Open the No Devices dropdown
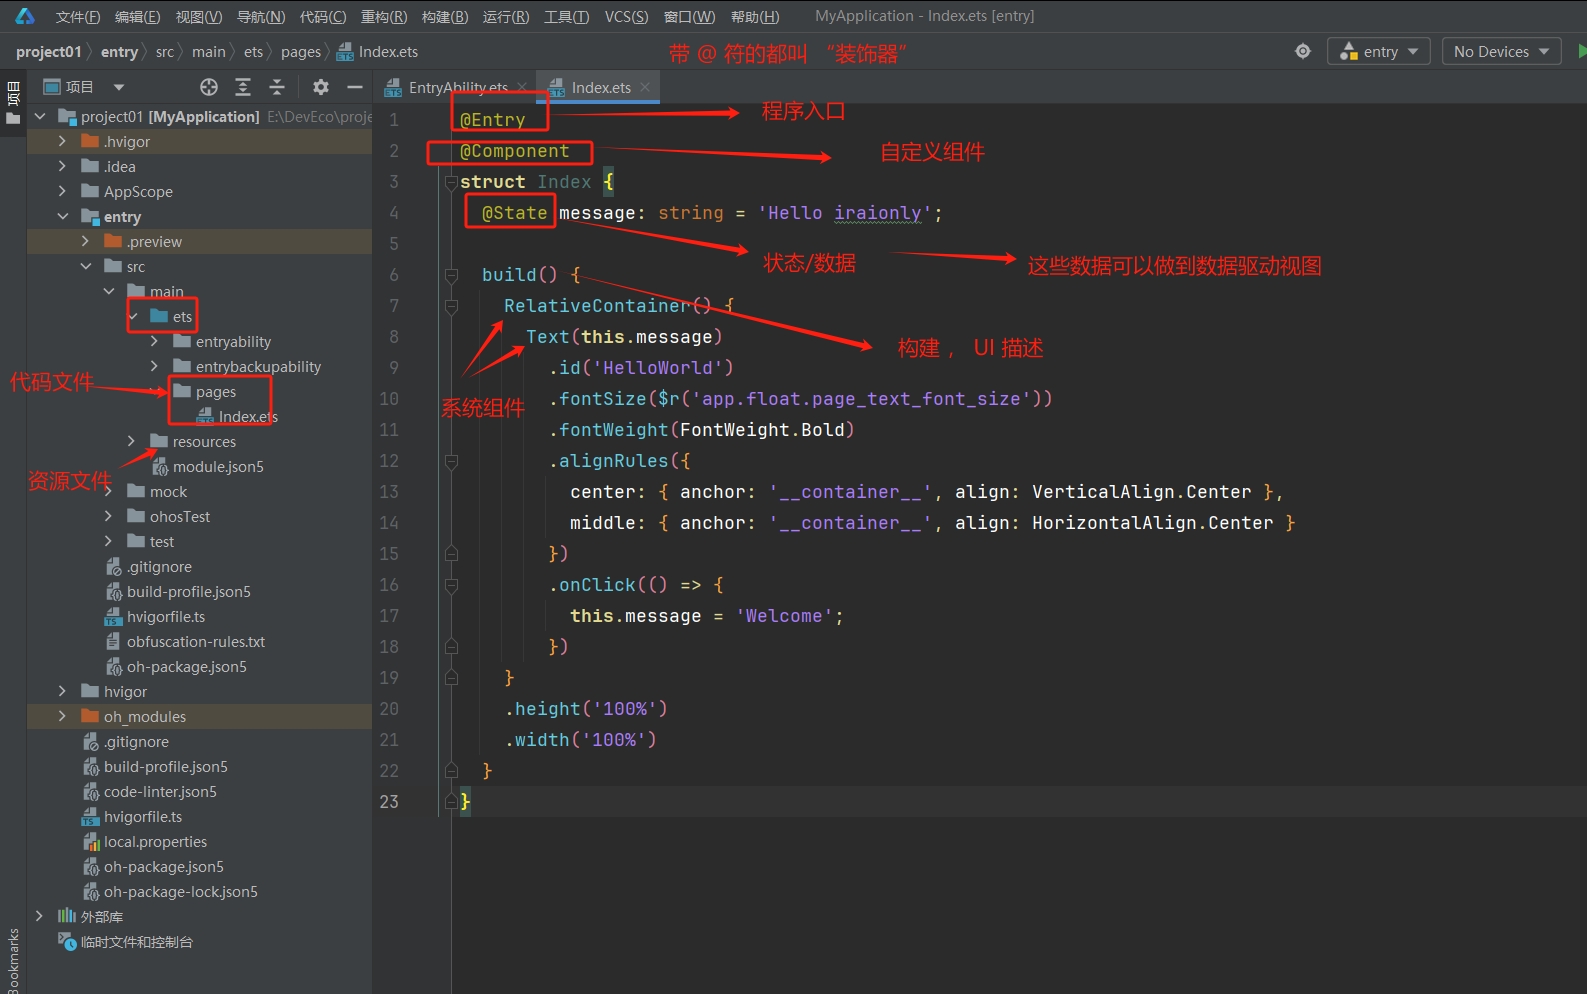 coord(1500,51)
